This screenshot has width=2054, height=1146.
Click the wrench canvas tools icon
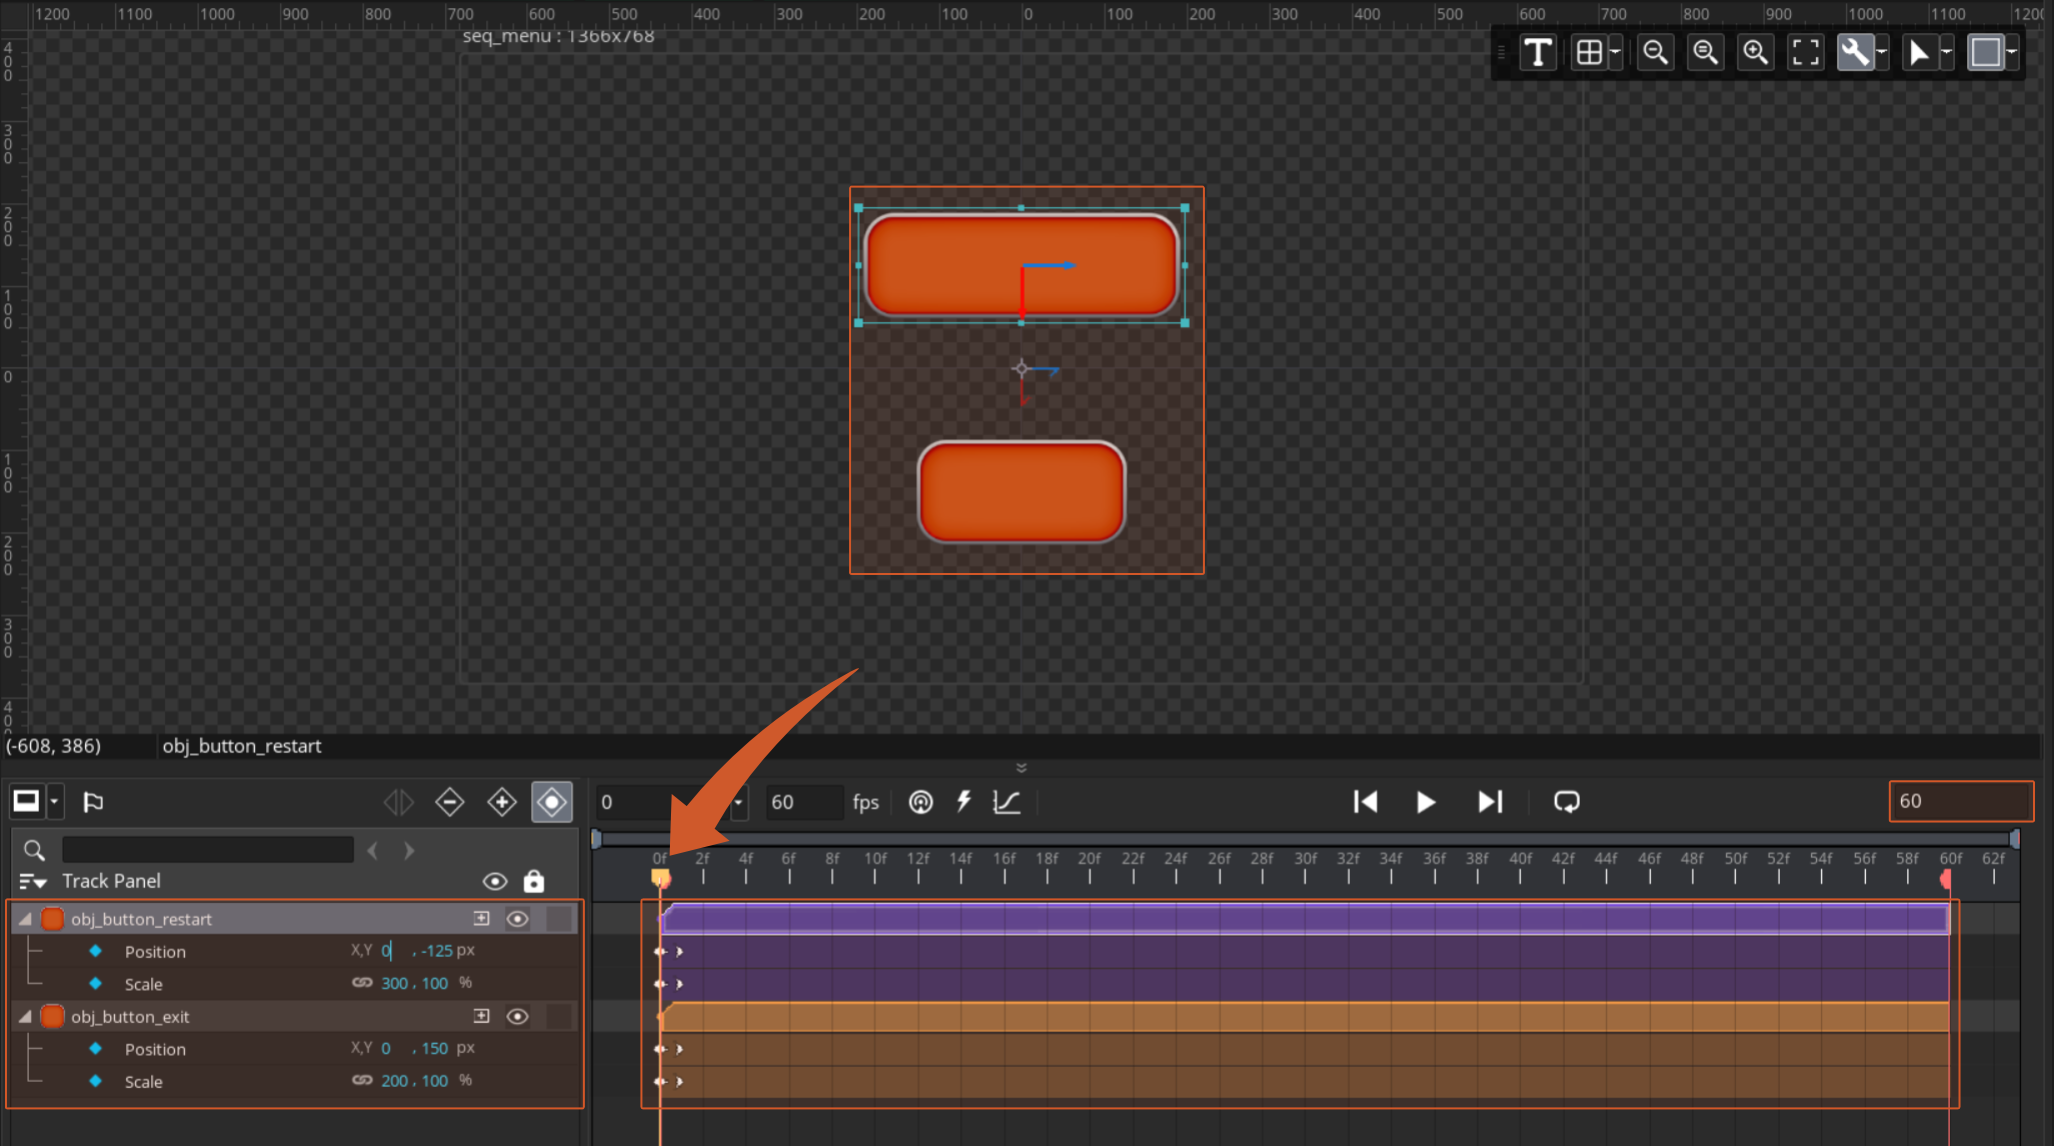pos(1855,52)
